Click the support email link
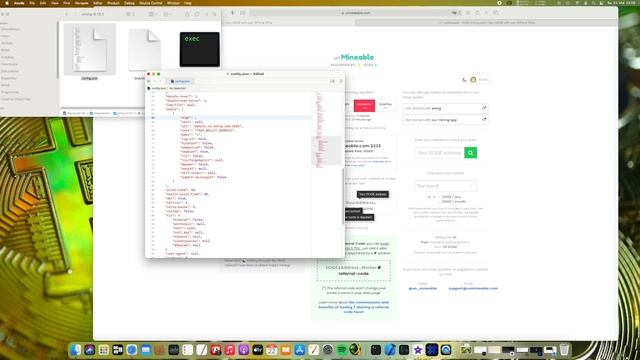Viewport: 640px width, 360px height. 473,288
